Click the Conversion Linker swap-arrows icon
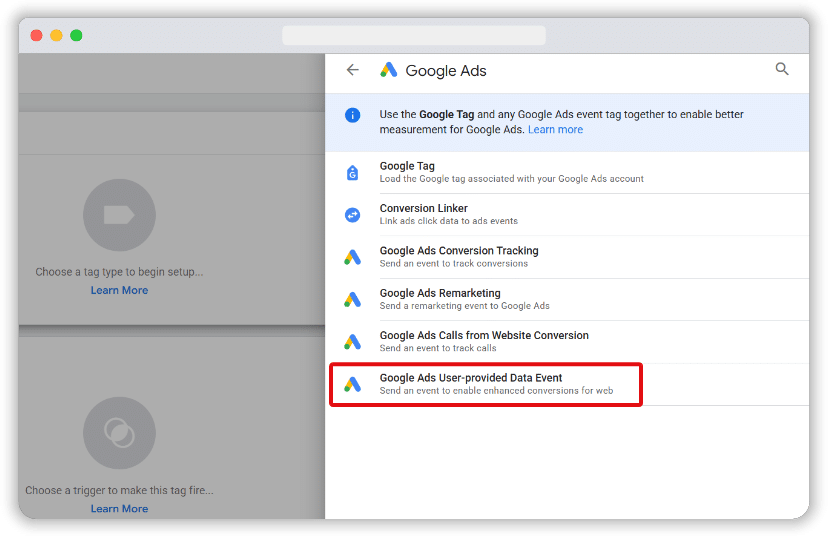The image size is (828, 536). click(353, 215)
